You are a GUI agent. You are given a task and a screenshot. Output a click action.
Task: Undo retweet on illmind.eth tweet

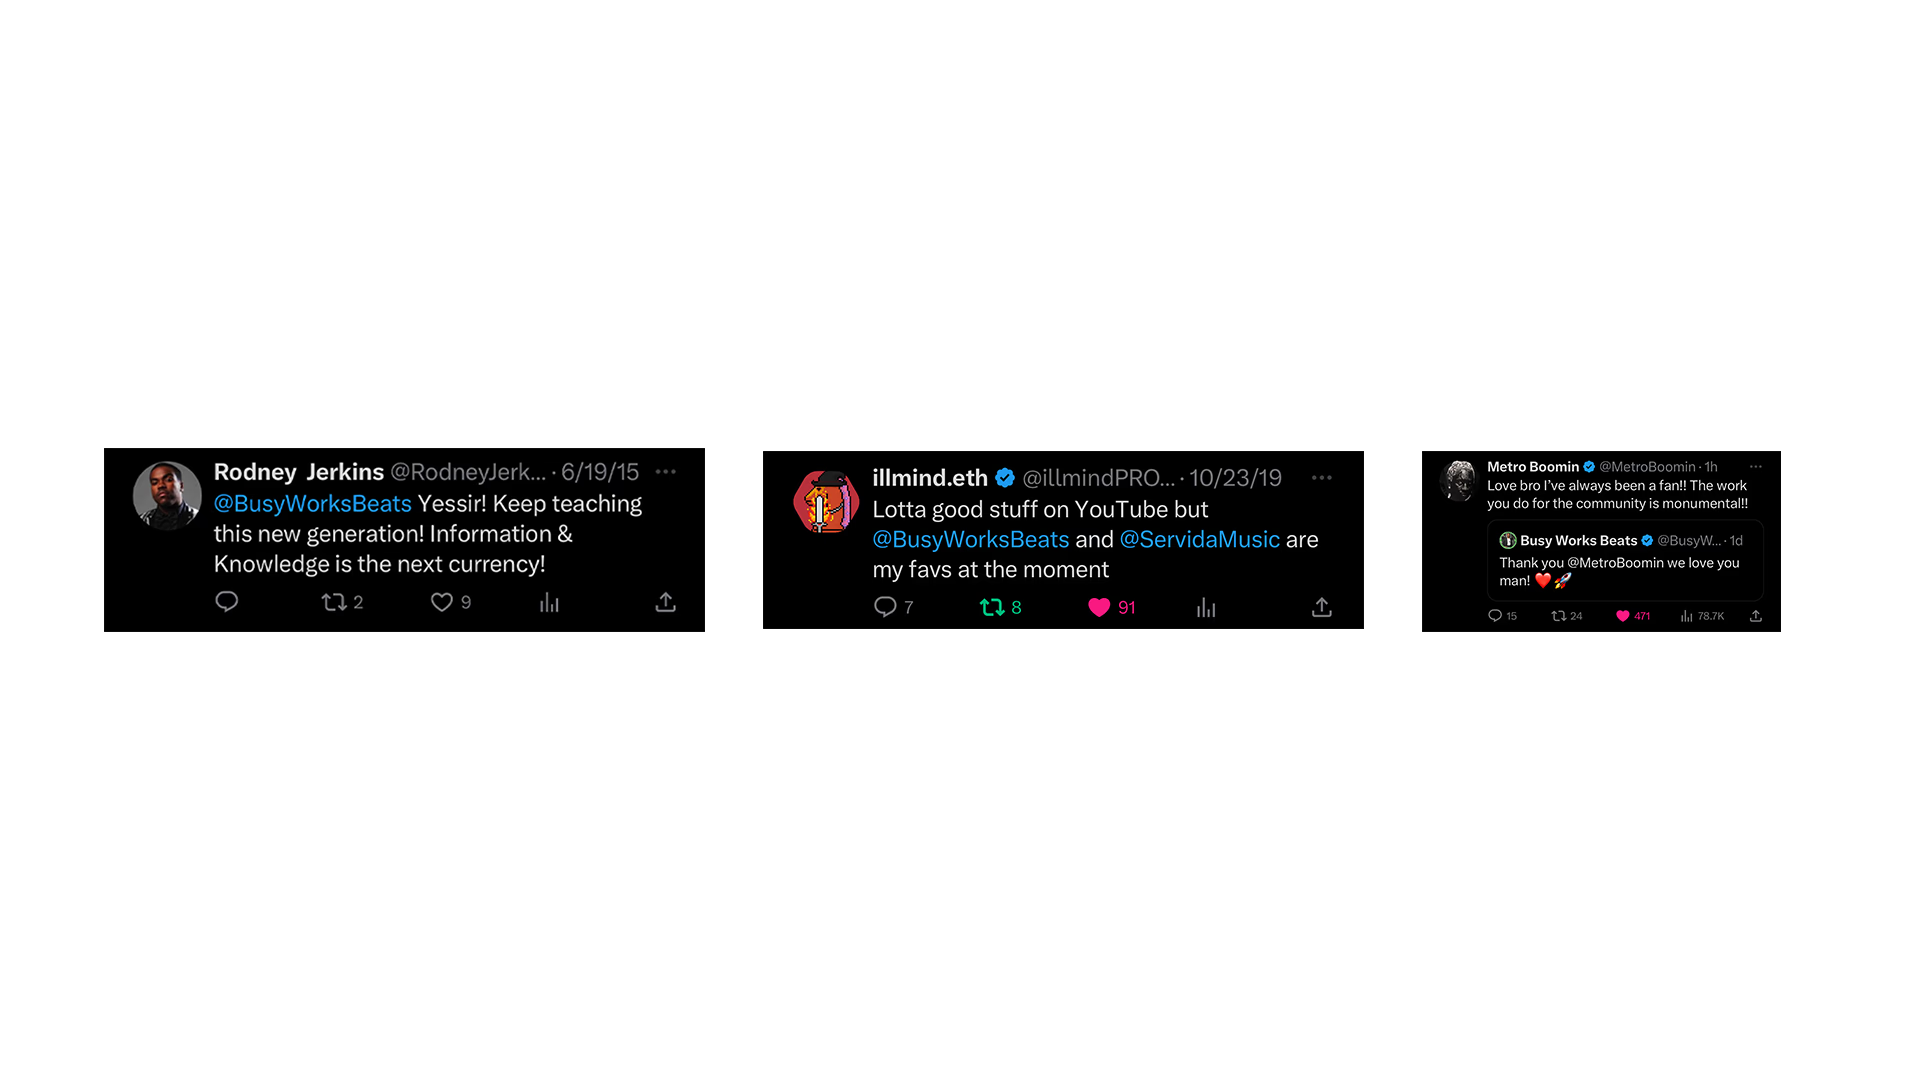click(1000, 607)
